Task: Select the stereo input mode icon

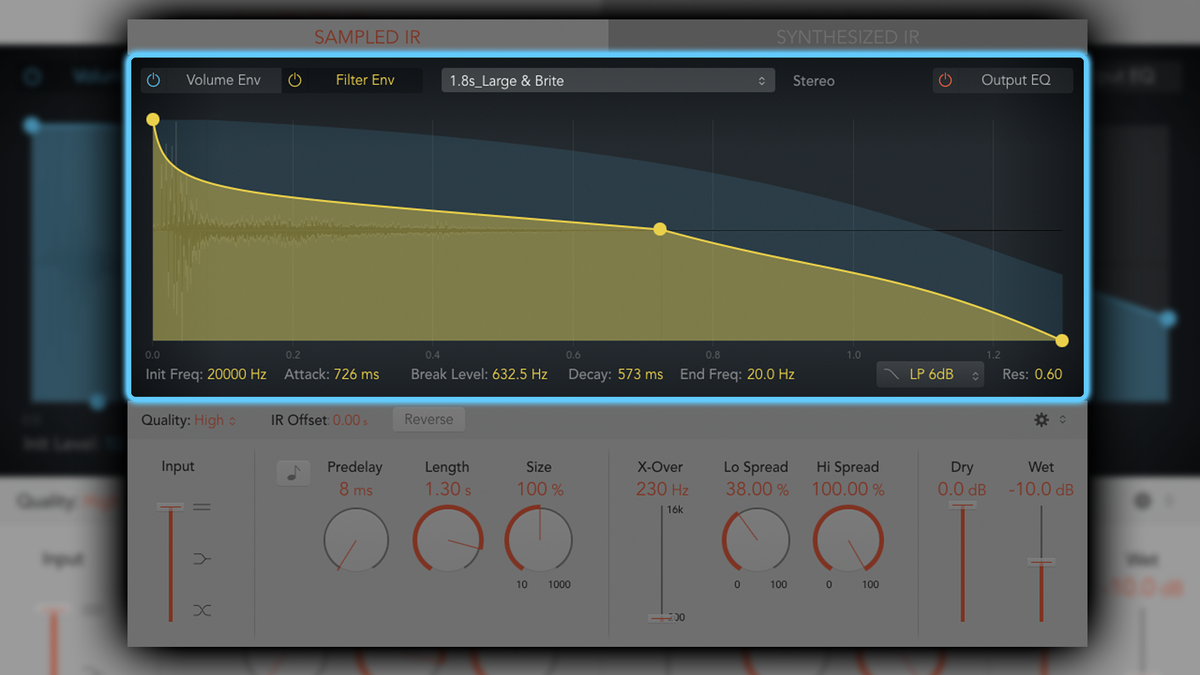Action: (x=201, y=507)
